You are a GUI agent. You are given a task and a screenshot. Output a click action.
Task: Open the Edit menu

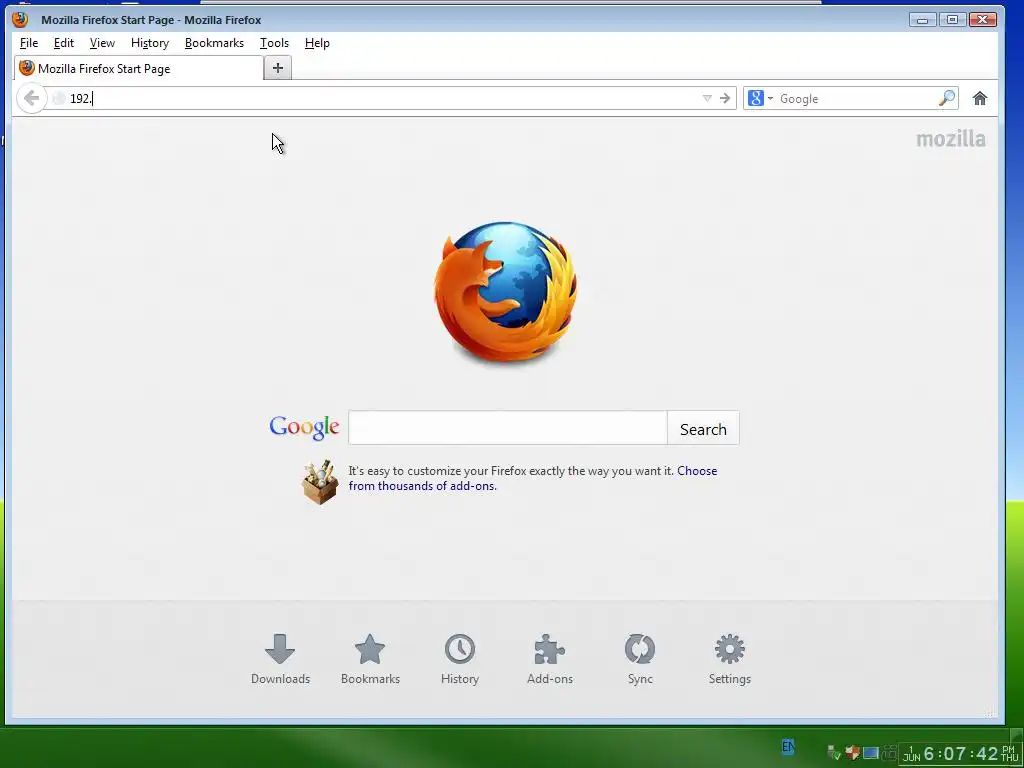(63, 43)
